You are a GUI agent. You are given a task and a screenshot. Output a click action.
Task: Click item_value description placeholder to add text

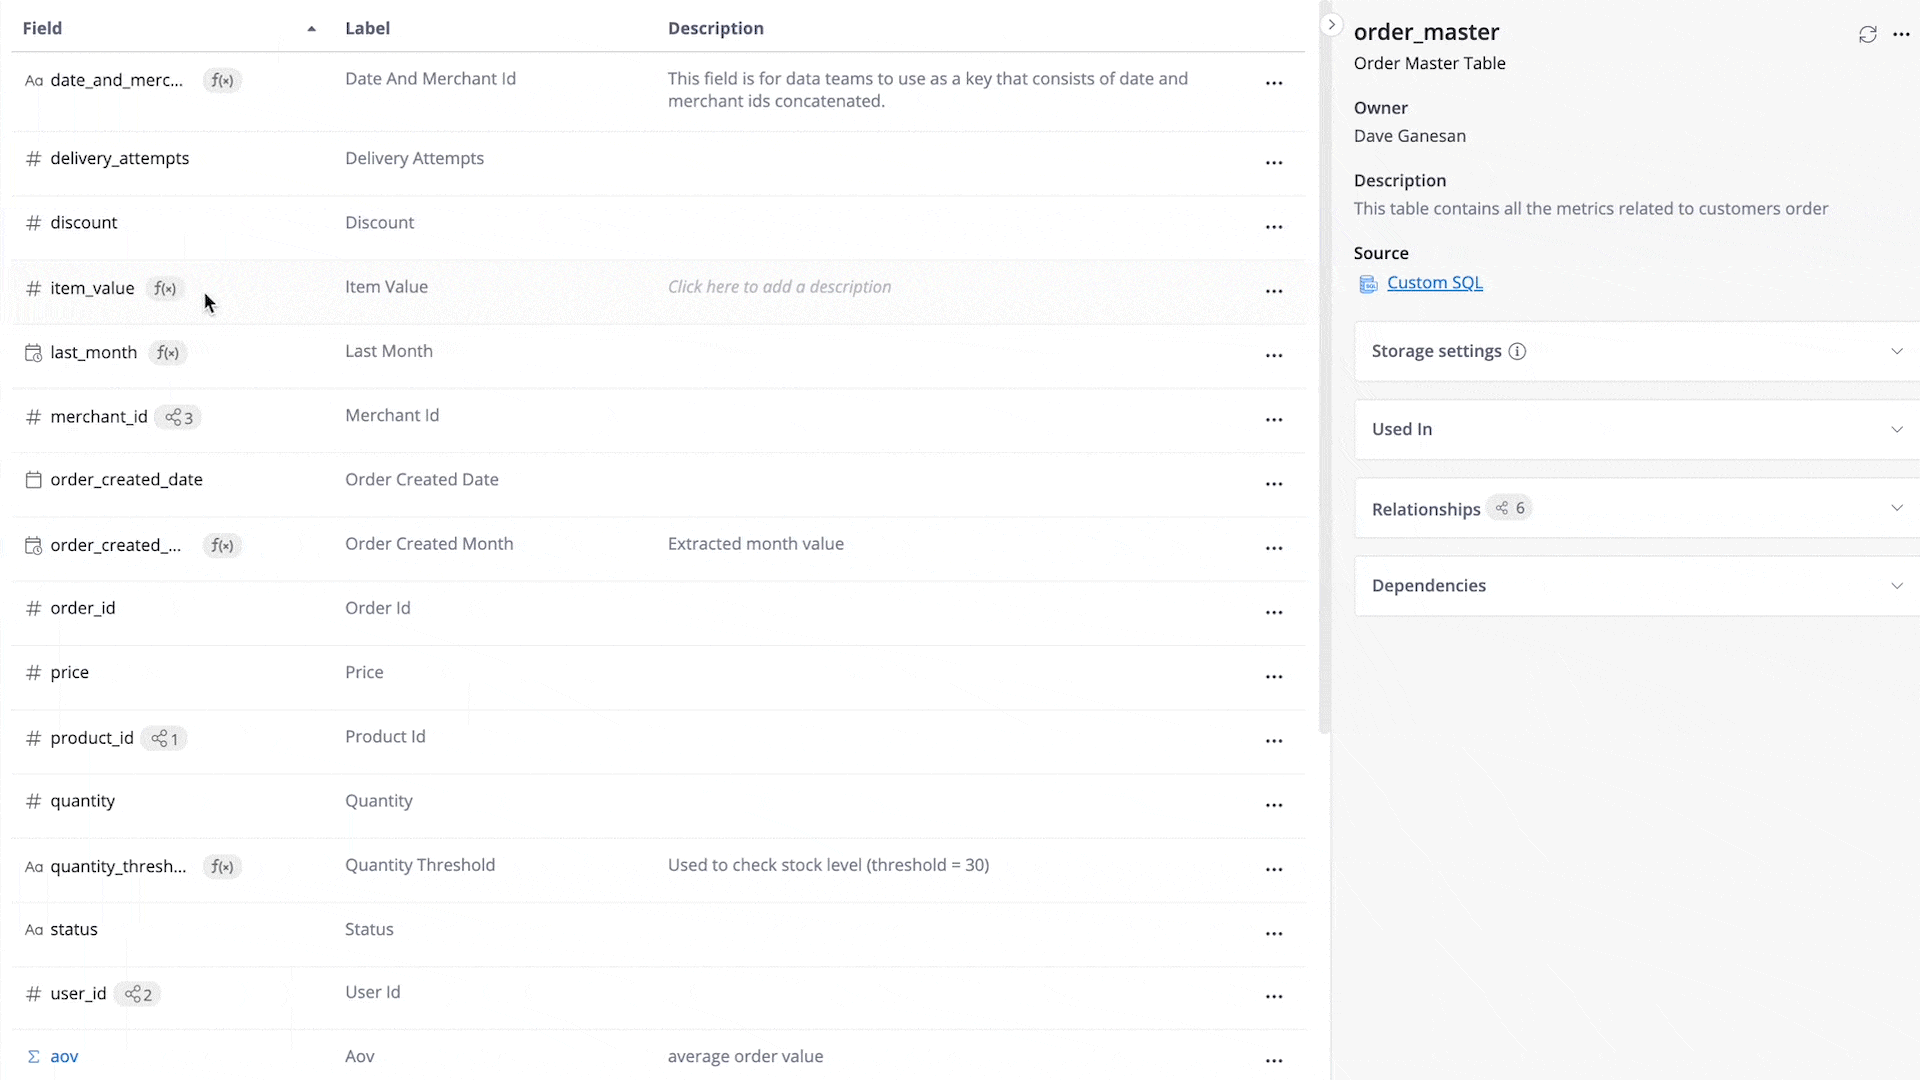779,287
